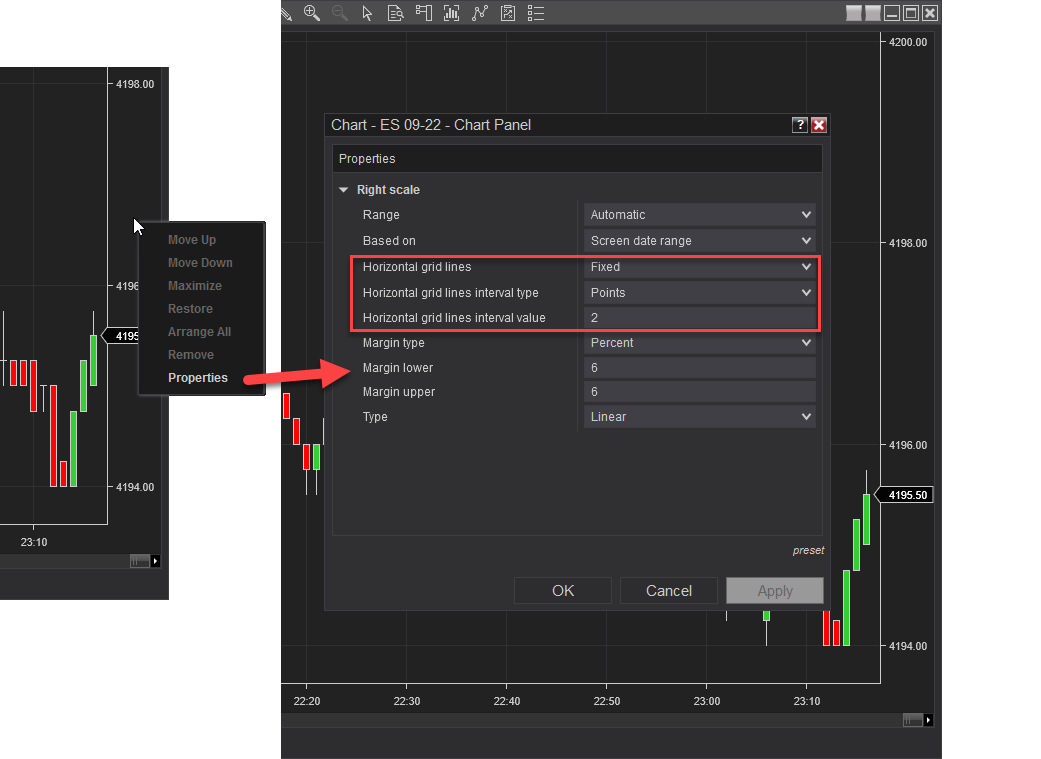
Task: Maximize the chart window
Action: pos(911,13)
